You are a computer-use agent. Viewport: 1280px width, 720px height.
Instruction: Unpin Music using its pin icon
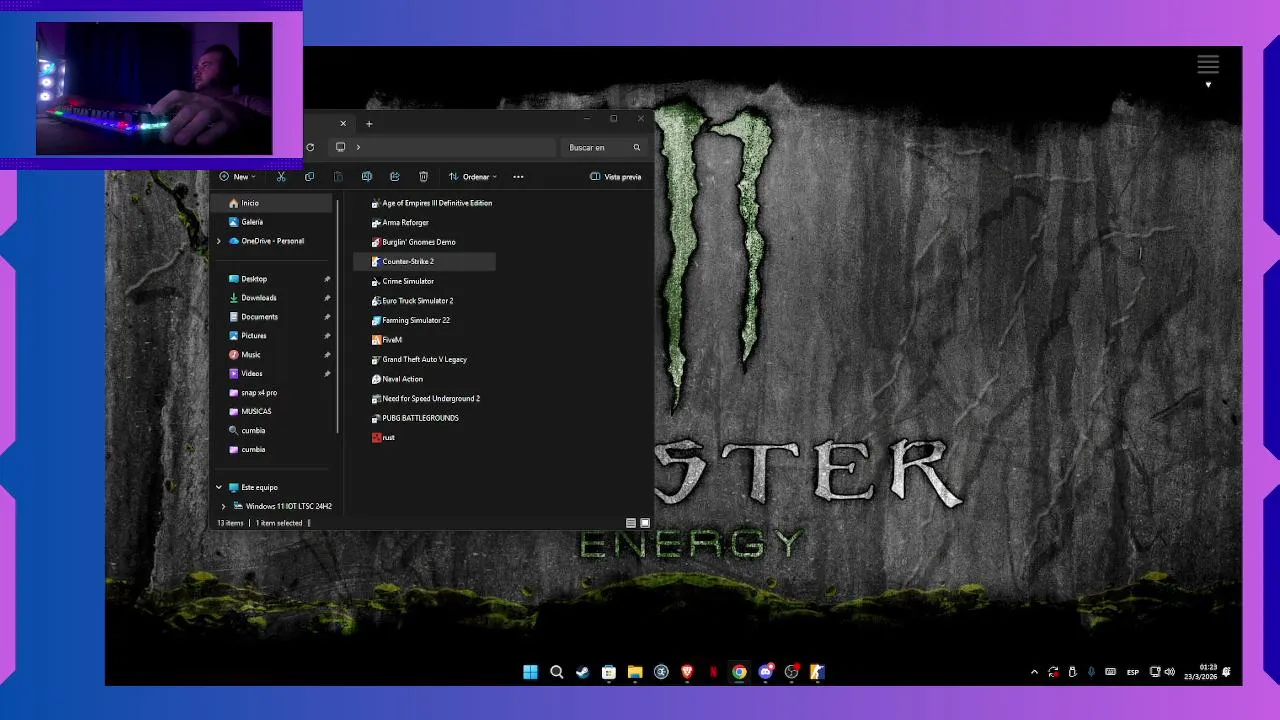tap(327, 355)
